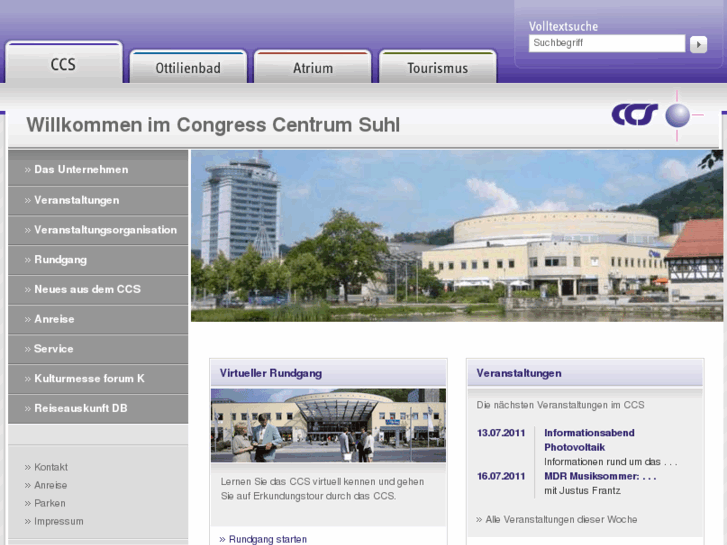
Task: Open Veranstaltungen in the sidebar menu
Action: pyautogui.click(x=98, y=200)
